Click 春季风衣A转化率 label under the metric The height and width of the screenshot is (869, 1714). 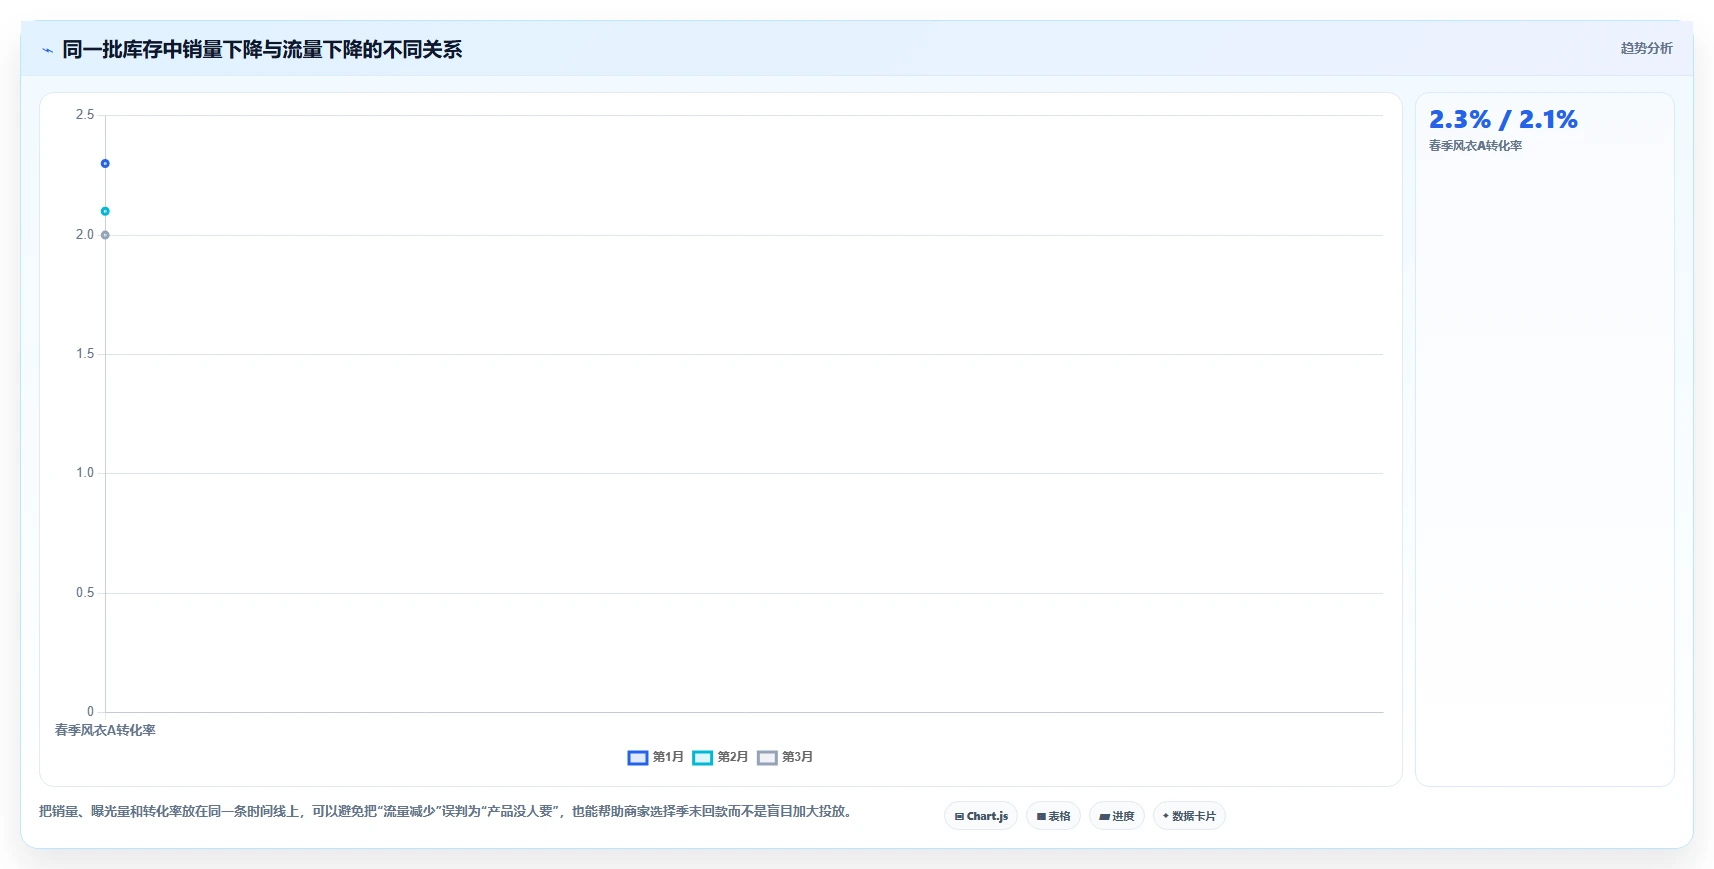[1475, 146]
